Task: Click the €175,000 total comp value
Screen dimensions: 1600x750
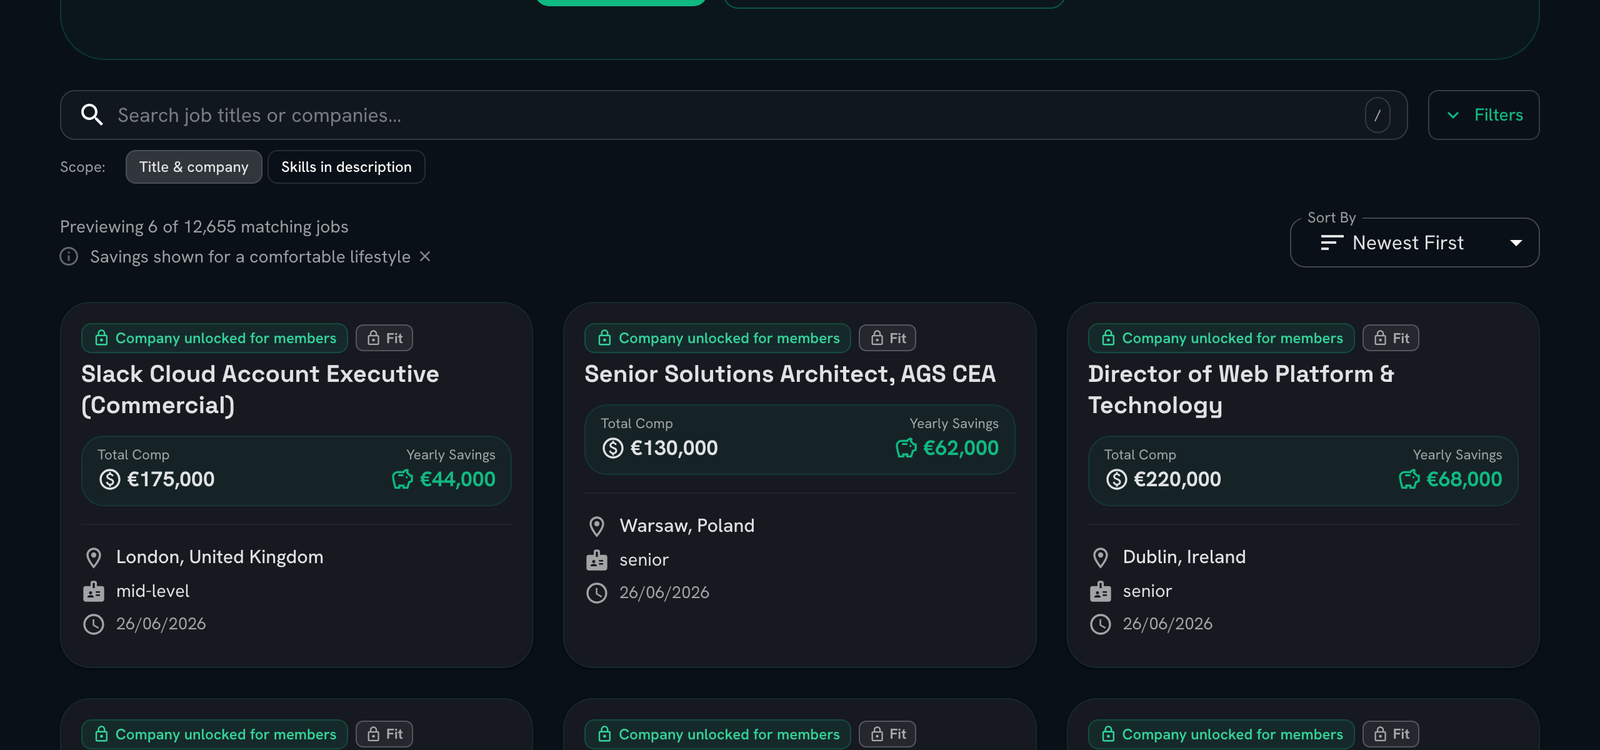Action: click(171, 480)
